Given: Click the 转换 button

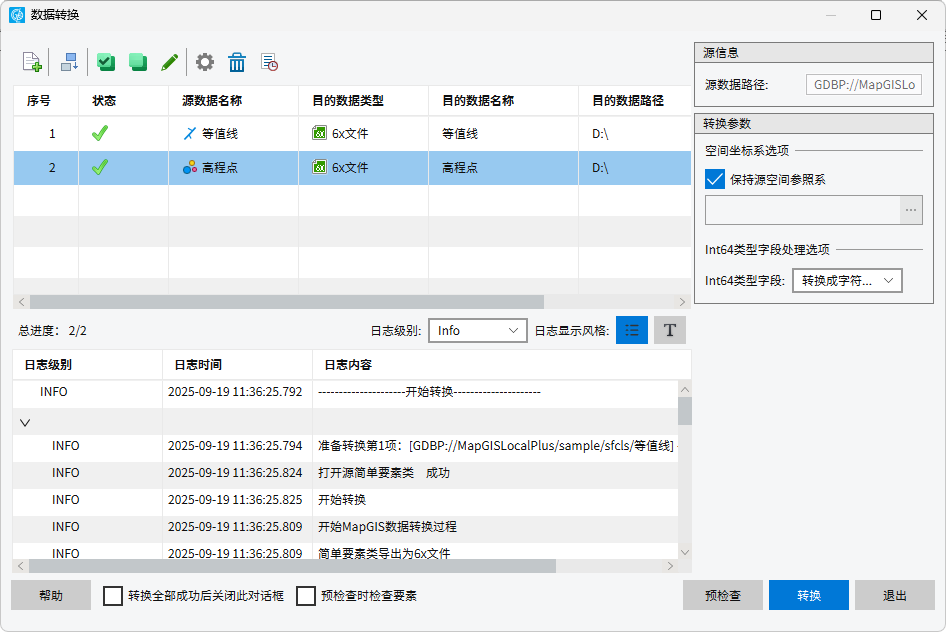Looking at the screenshot, I should (809, 595).
